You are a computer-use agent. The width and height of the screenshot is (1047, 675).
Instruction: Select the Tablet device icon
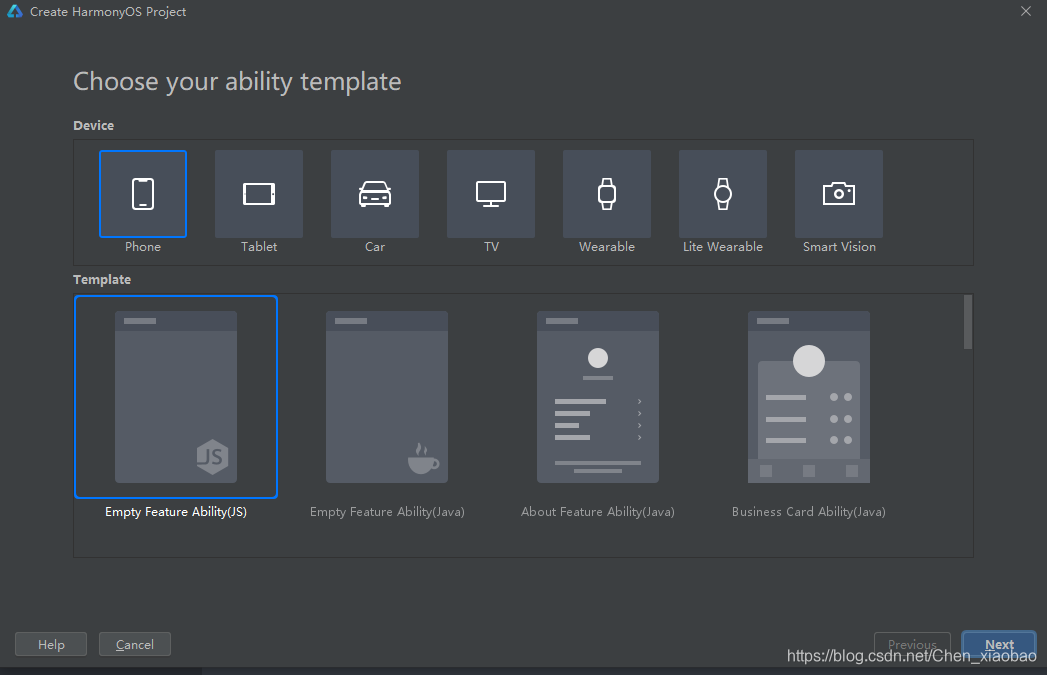point(259,194)
